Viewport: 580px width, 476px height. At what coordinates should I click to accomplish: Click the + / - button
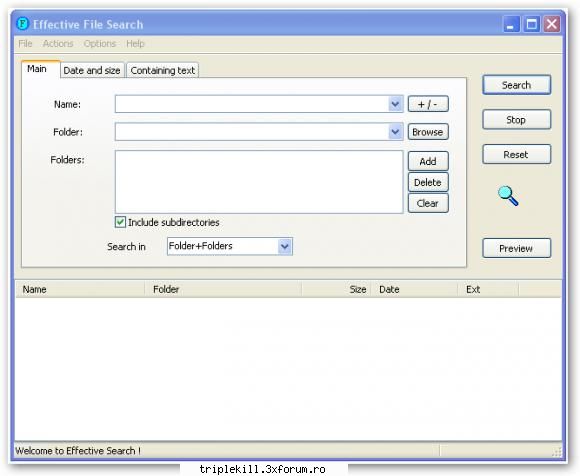[x=428, y=104]
